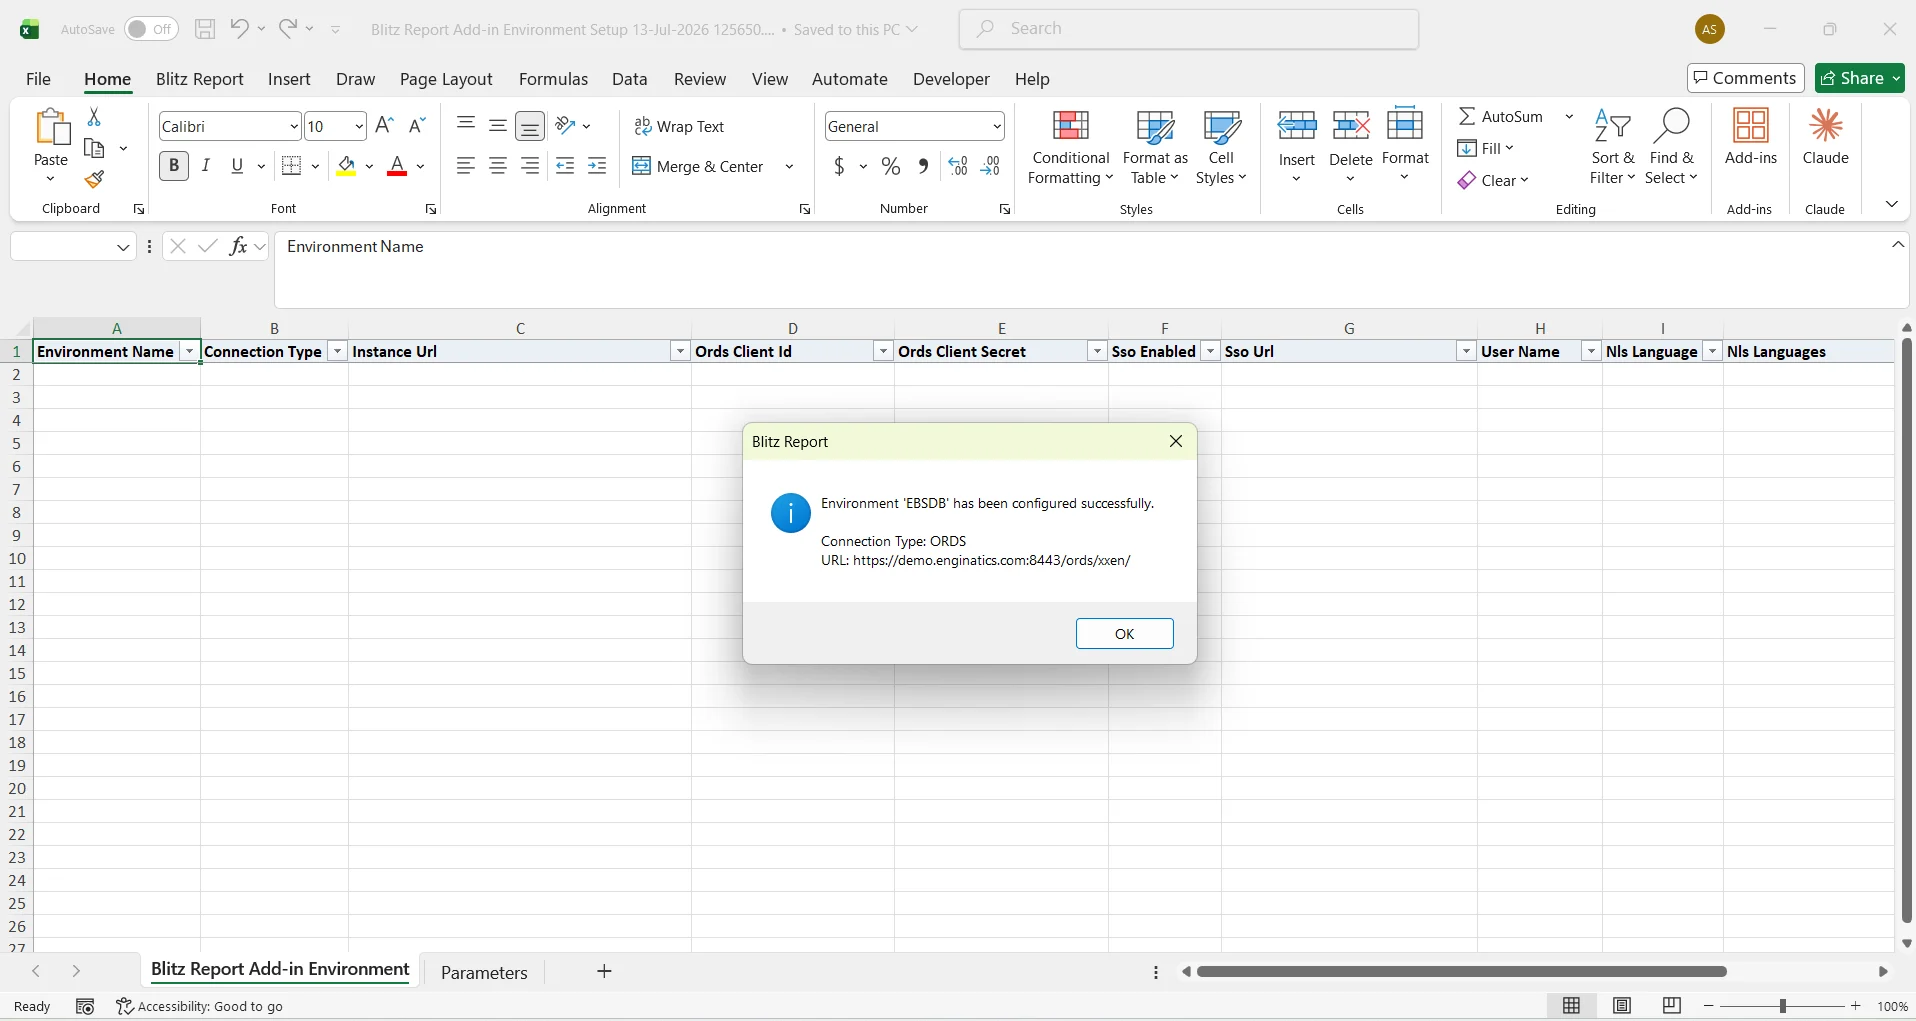Cut selection with the scissors icon

(94, 117)
